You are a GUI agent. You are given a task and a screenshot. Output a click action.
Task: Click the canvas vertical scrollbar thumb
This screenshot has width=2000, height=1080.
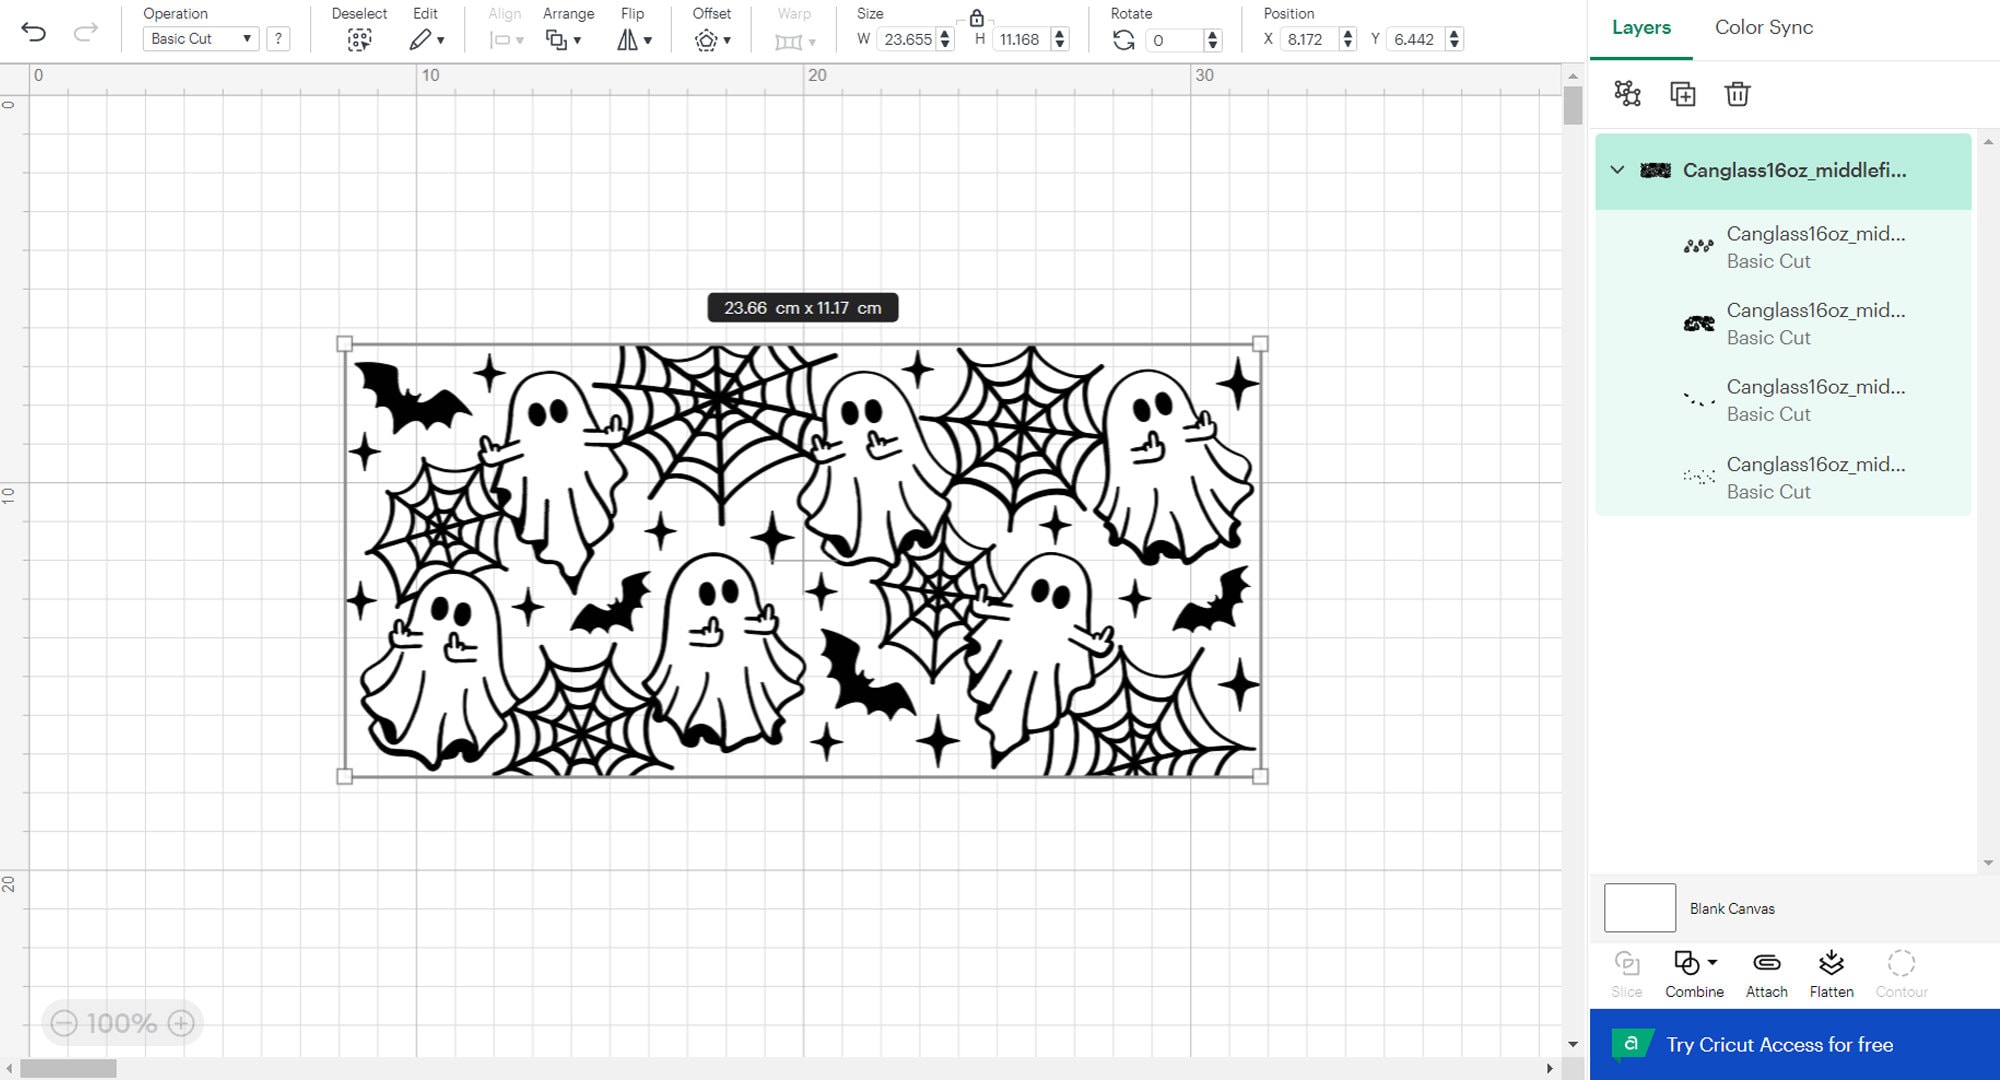coord(1573,105)
